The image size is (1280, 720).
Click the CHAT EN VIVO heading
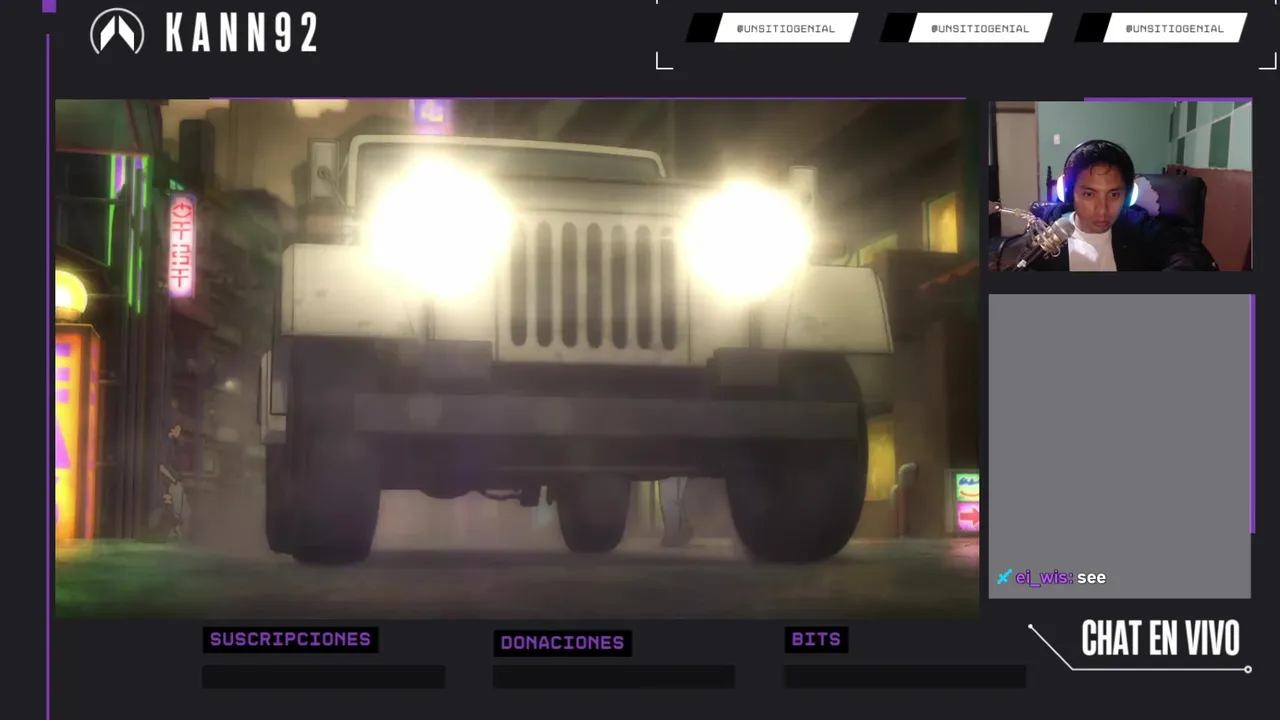1160,638
